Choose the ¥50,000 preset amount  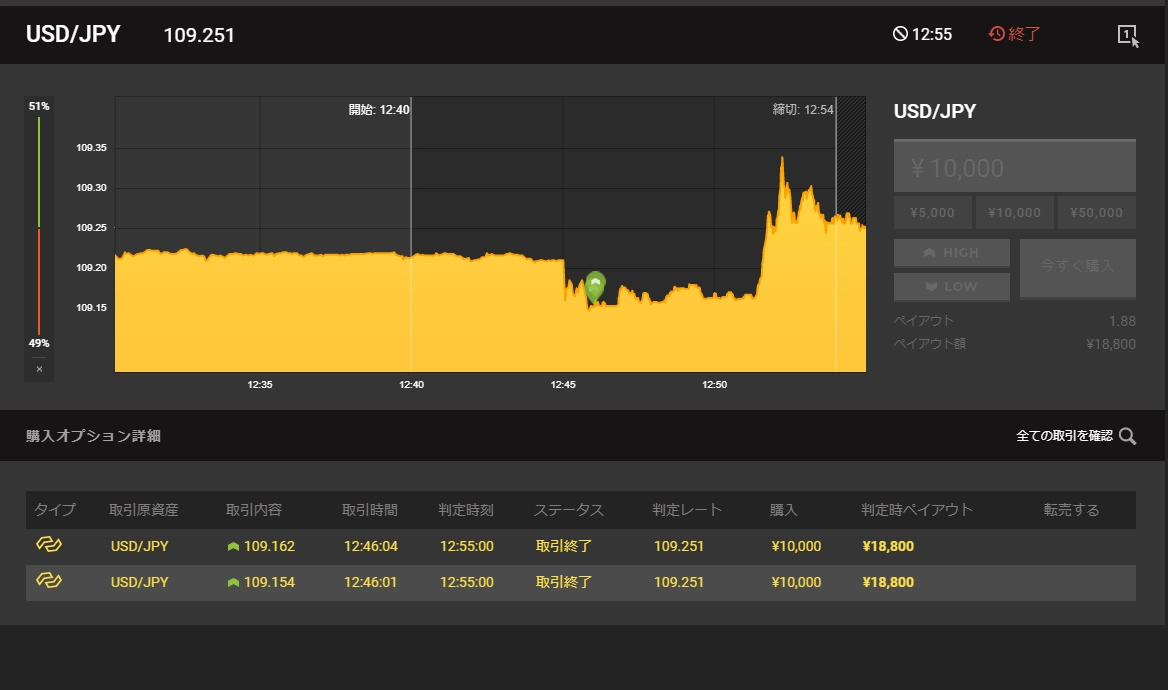(1097, 213)
